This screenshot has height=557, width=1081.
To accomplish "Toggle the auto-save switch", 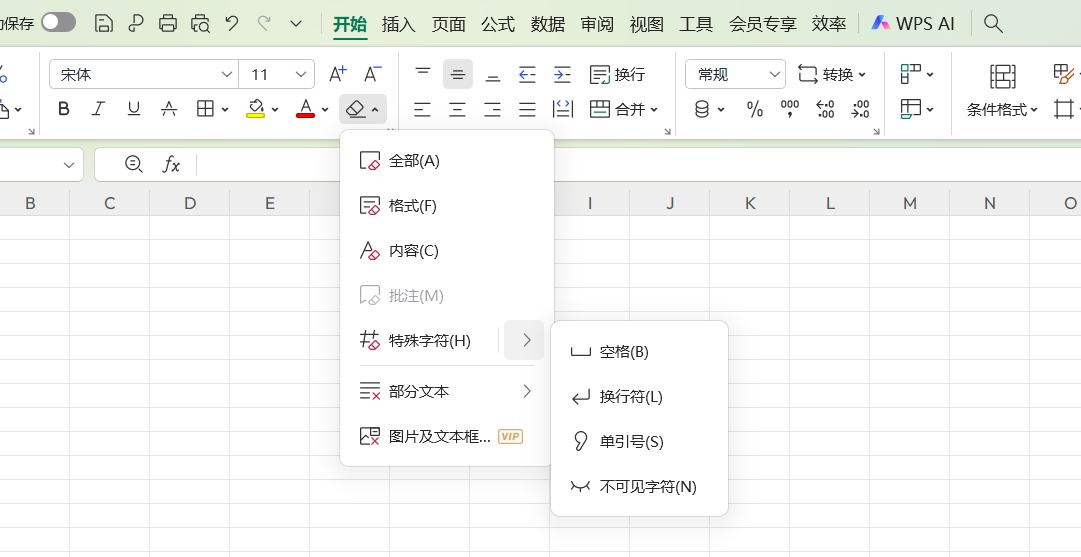I will coord(58,22).
